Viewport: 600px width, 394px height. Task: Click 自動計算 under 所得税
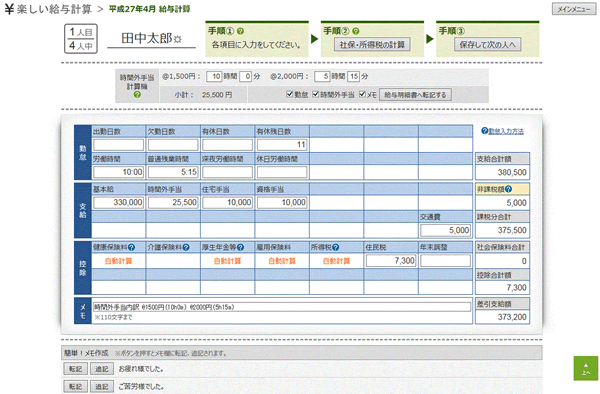[x=336, y=261]
